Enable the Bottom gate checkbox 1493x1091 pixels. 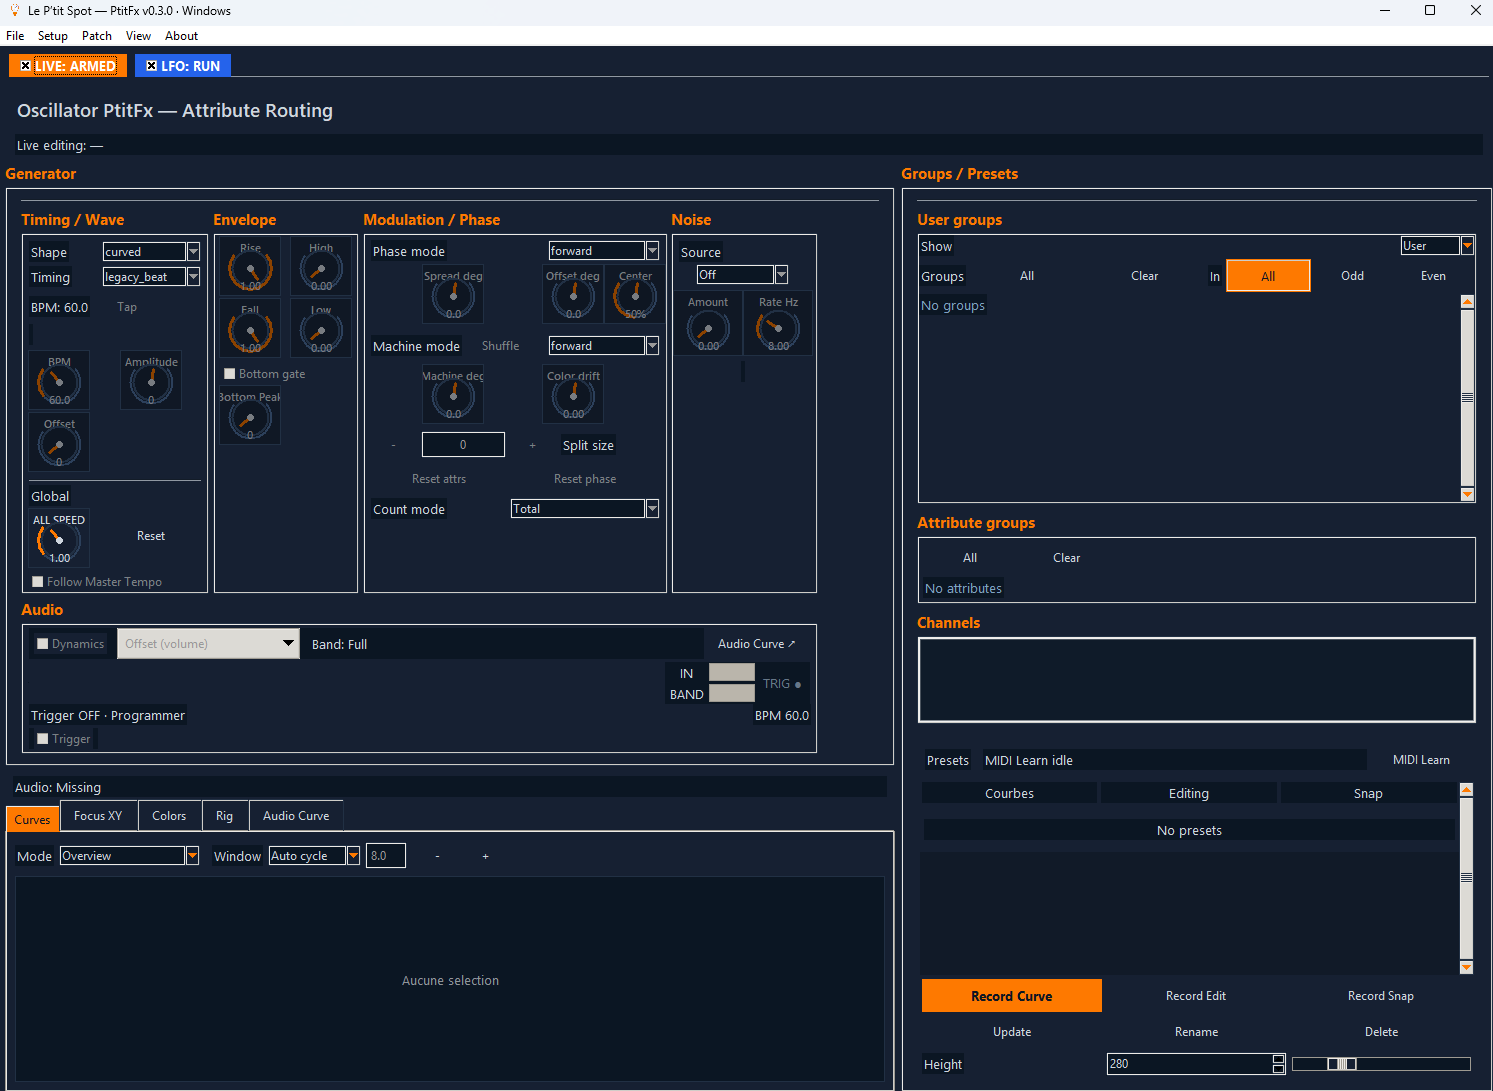(230, 374)
